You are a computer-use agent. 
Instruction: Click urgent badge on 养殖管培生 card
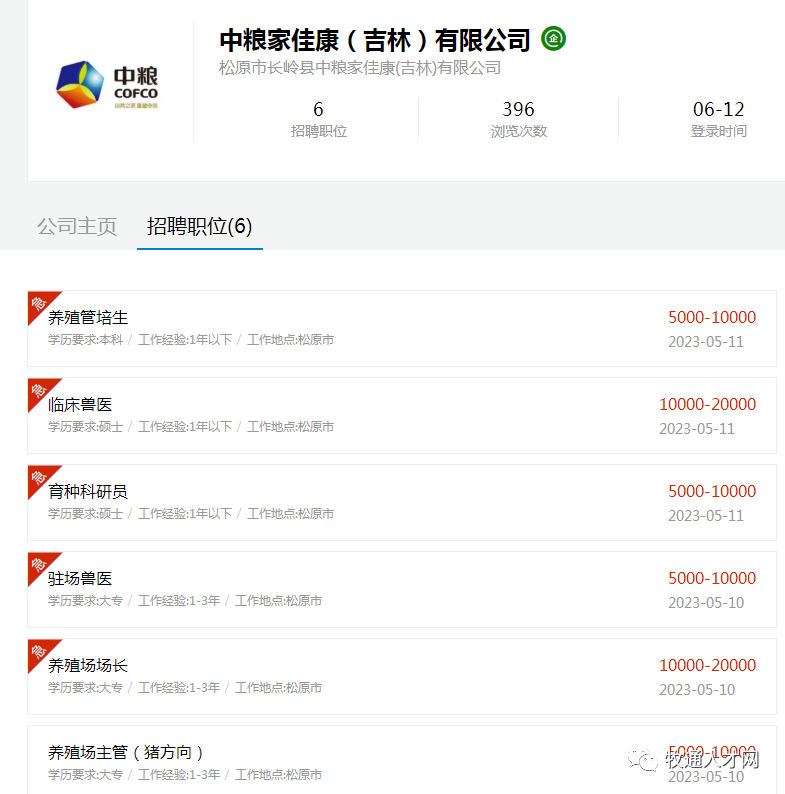[40, 303]
